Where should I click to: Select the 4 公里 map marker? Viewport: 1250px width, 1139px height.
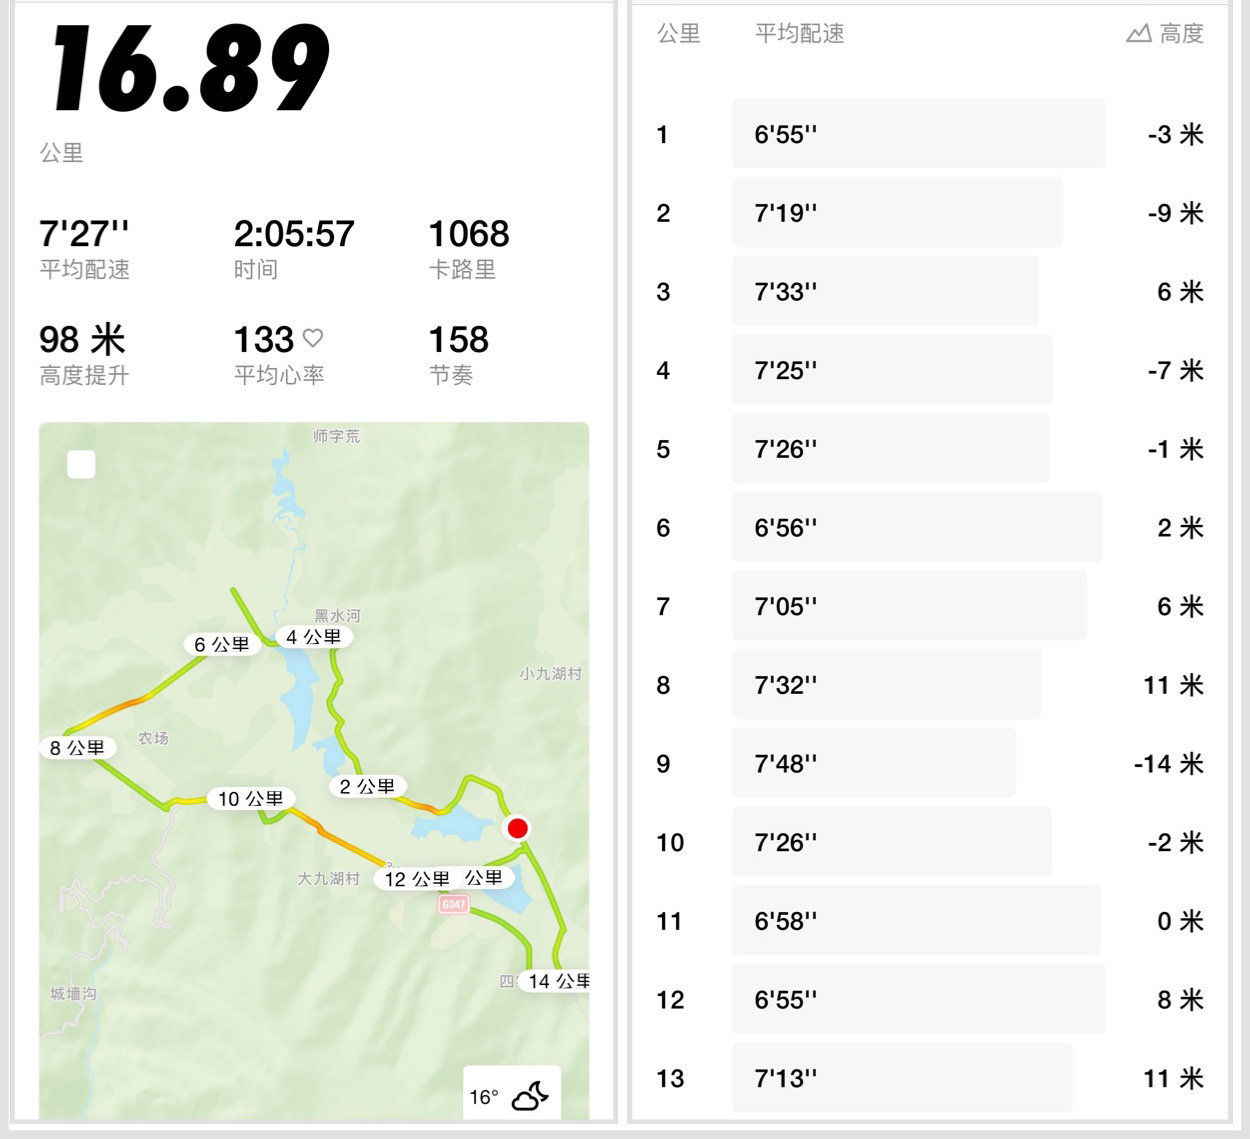tap(313, 637)
